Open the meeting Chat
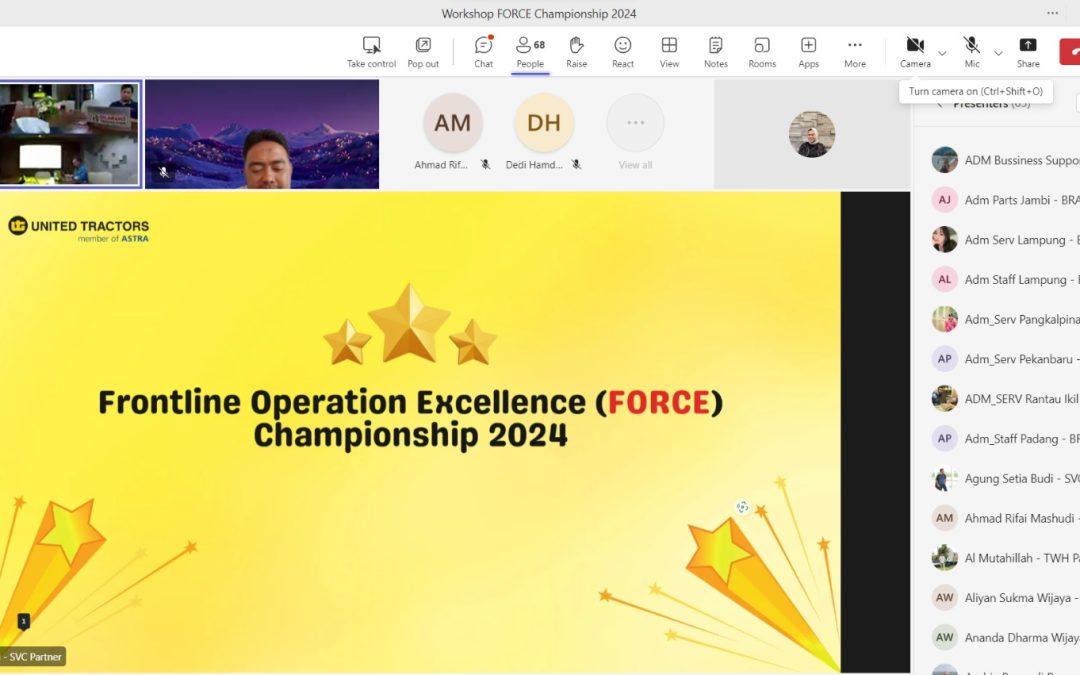Screen dimensions: 1080x675 point(484,52)
